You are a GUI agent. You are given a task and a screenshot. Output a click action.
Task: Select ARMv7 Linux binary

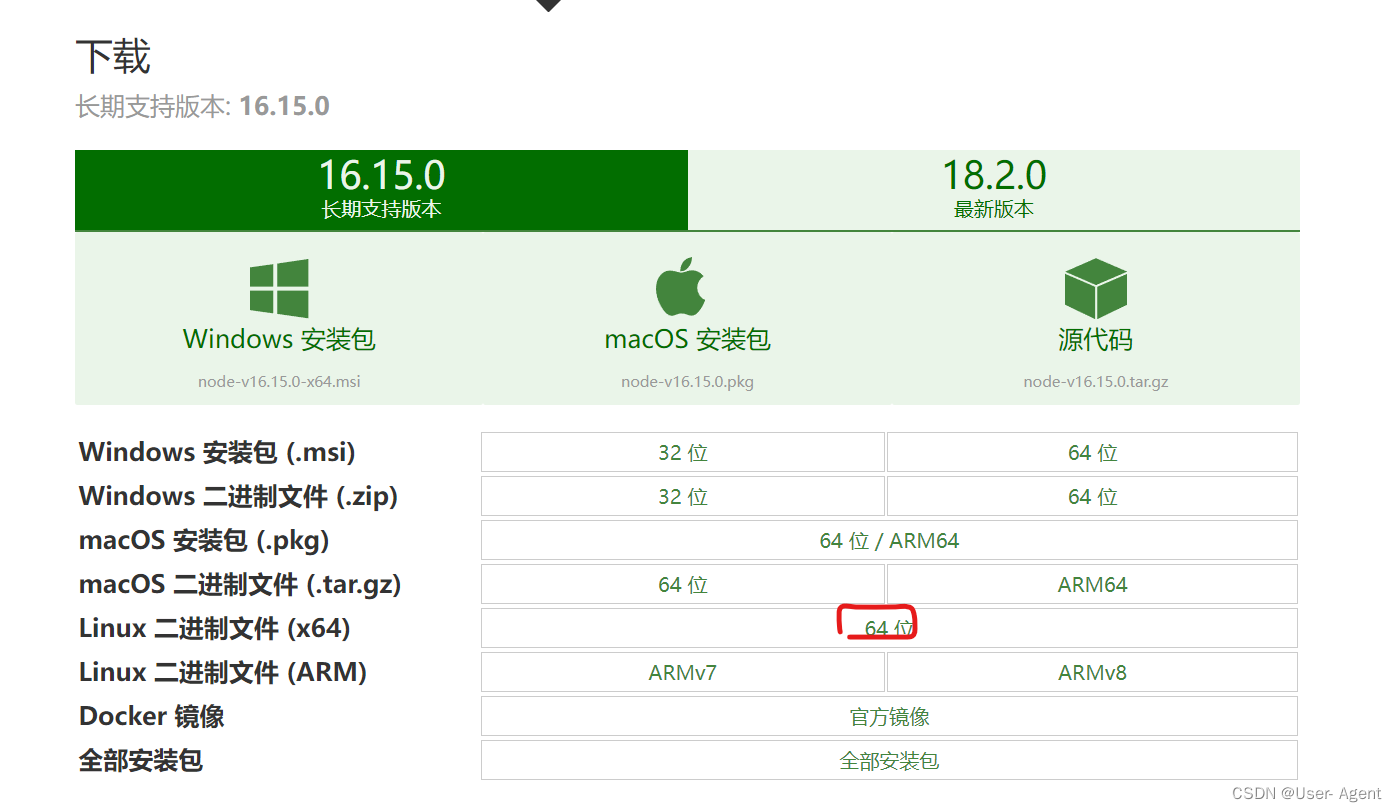tap(683, 672)
